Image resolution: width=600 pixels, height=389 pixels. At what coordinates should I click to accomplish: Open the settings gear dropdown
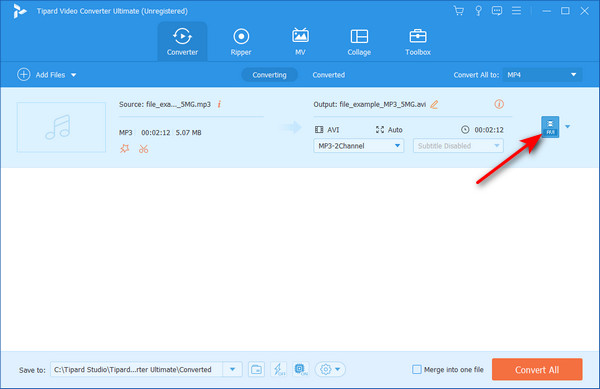[330, 369]
